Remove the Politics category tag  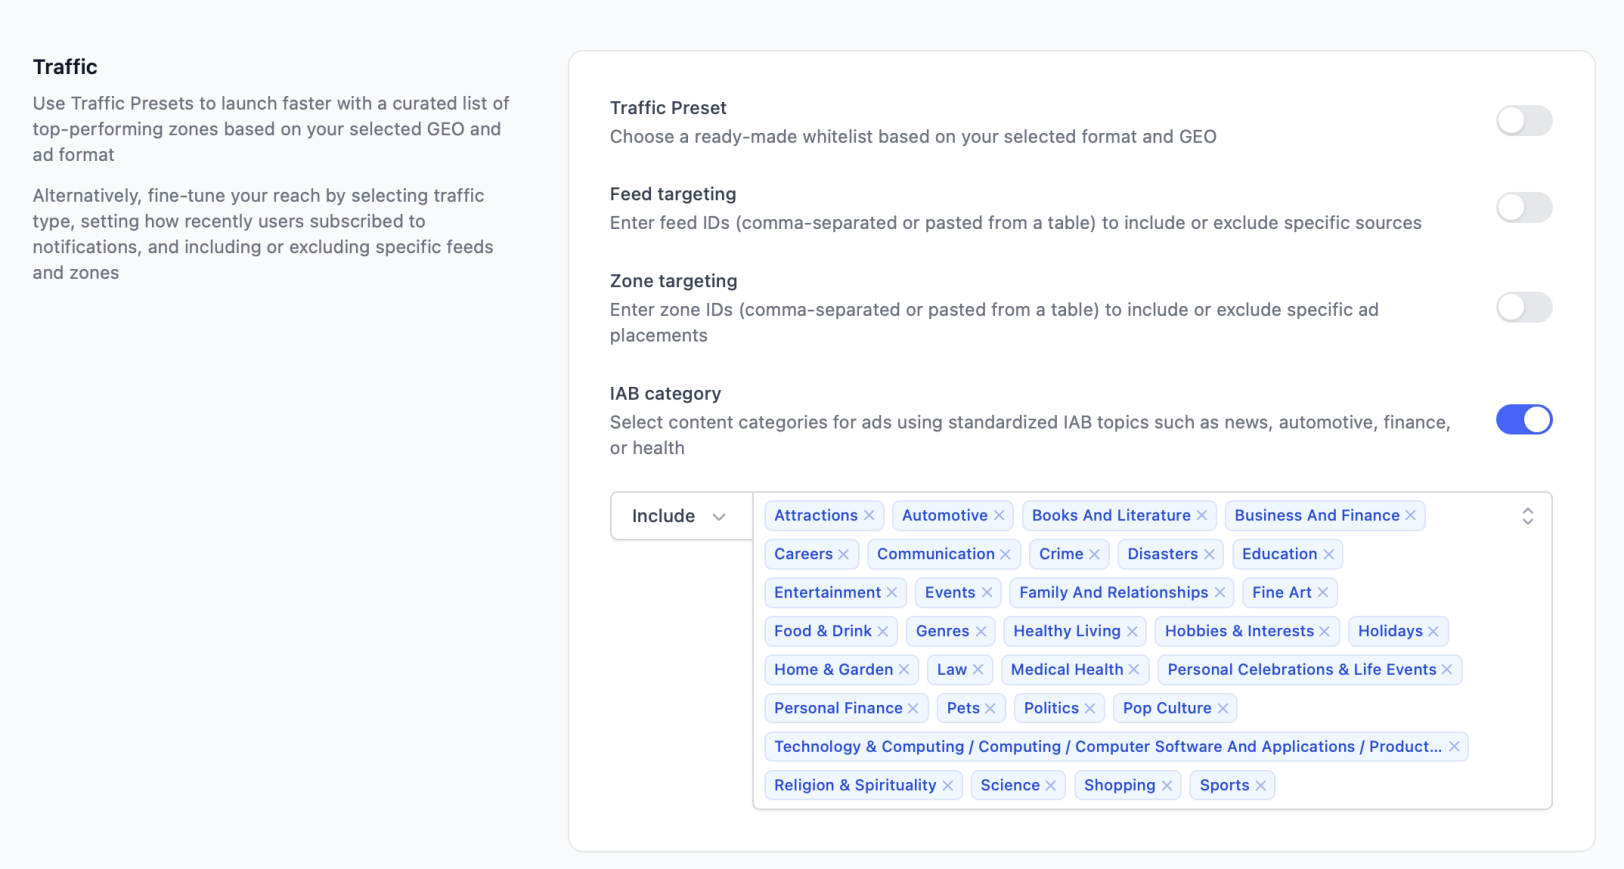point(1090,708)
